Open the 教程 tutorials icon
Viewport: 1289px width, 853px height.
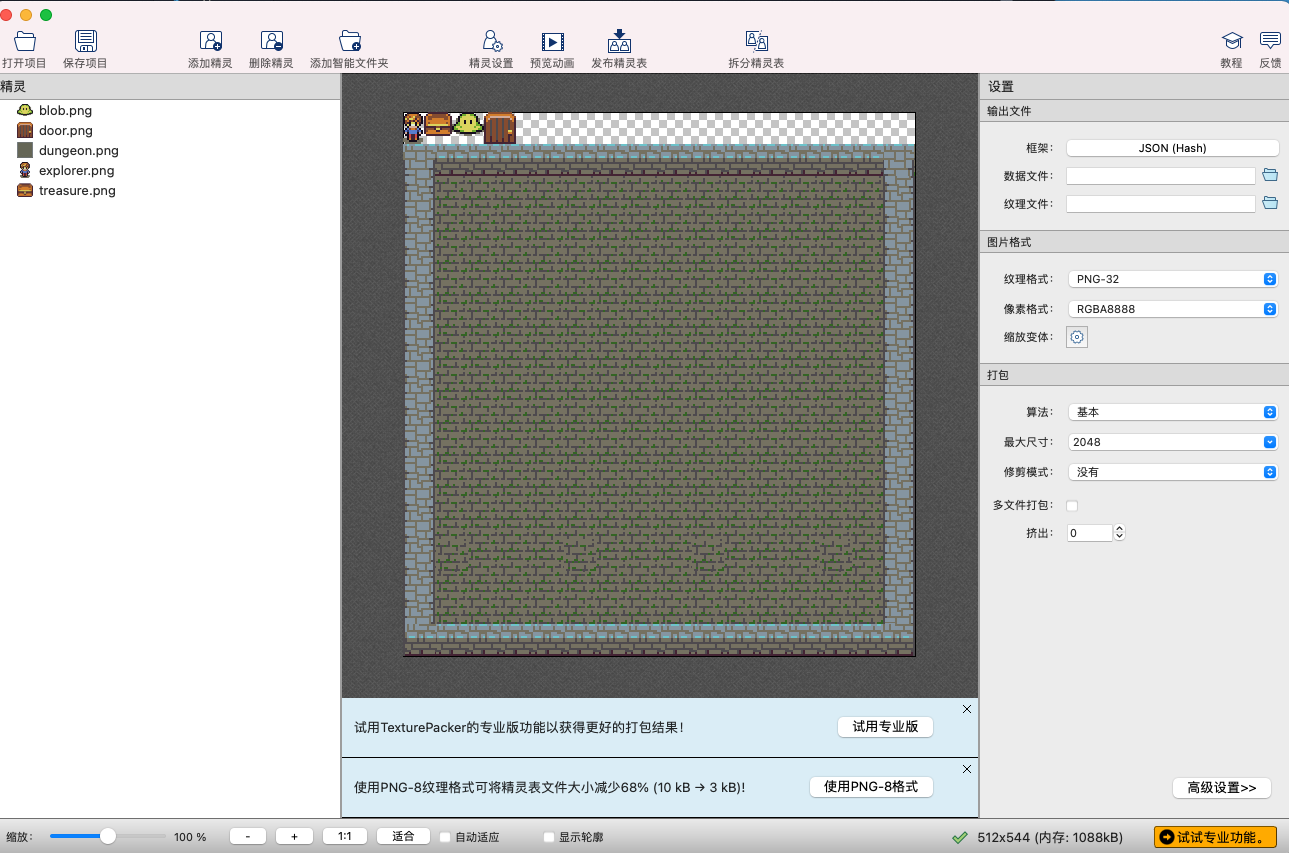point(1231,41)
